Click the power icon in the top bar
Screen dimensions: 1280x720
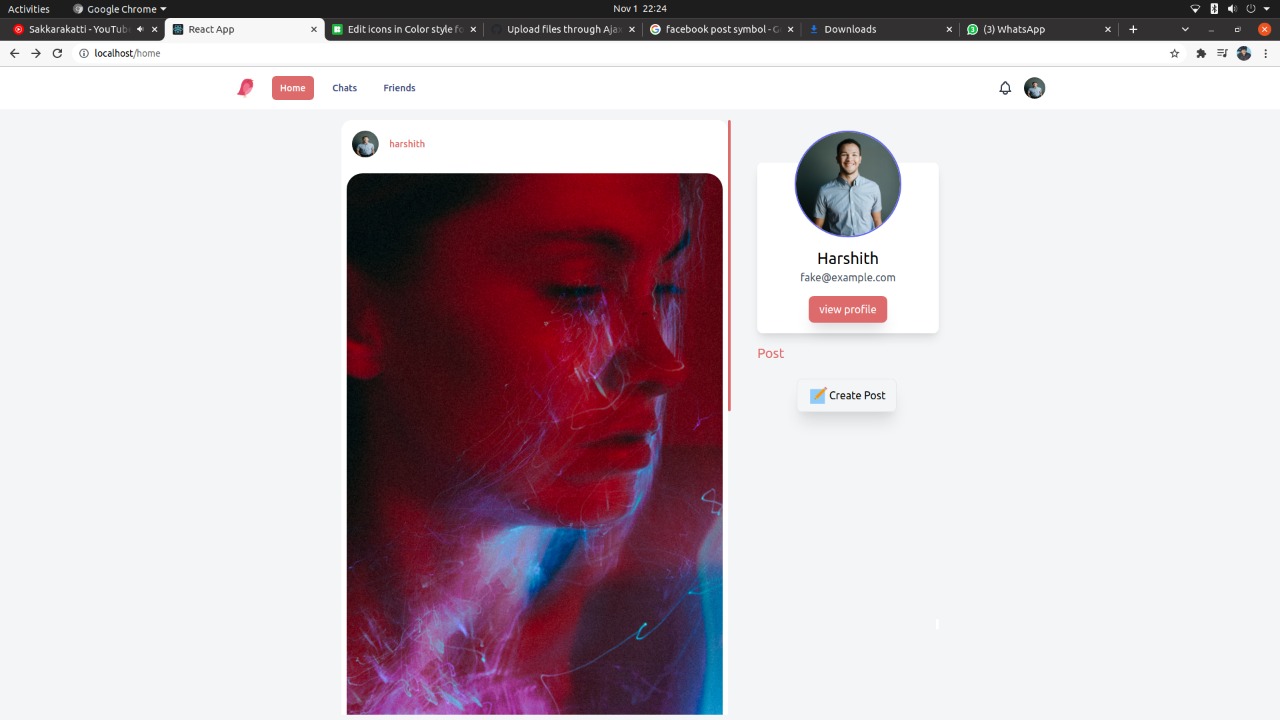[x=1250, y=9]
